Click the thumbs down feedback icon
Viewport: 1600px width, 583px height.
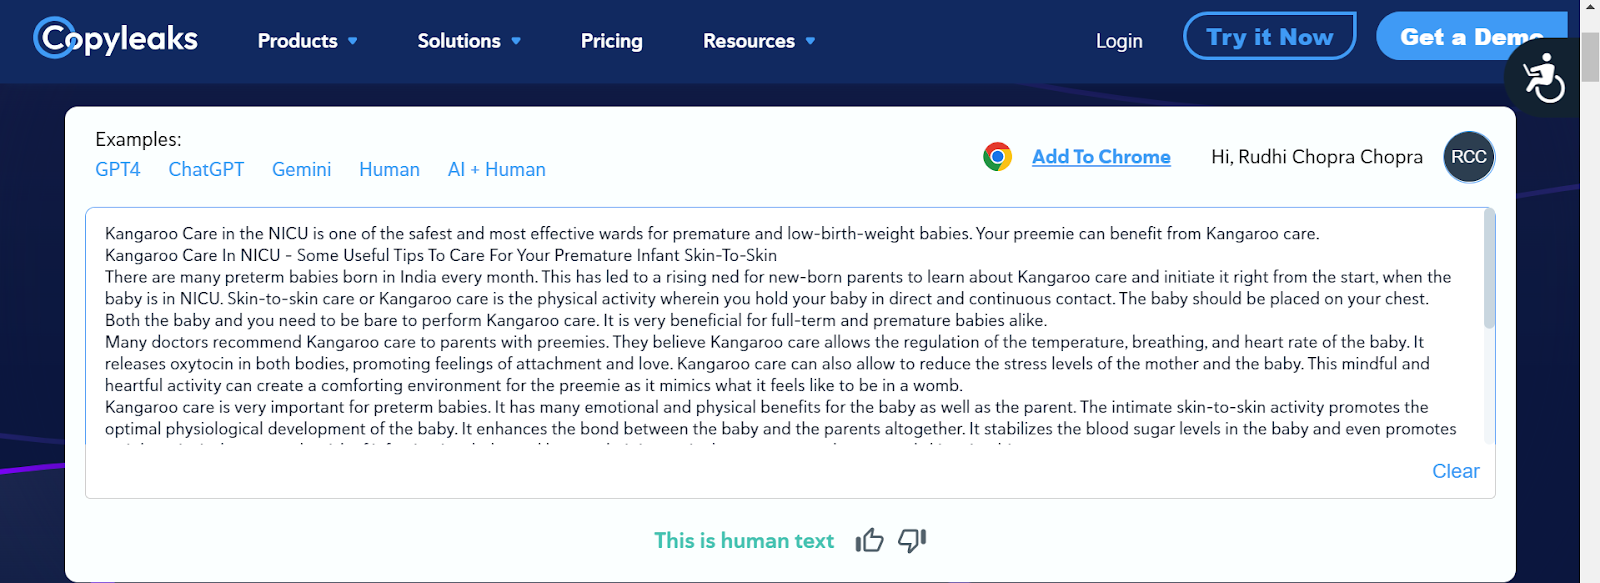click(x=912, y=541)
